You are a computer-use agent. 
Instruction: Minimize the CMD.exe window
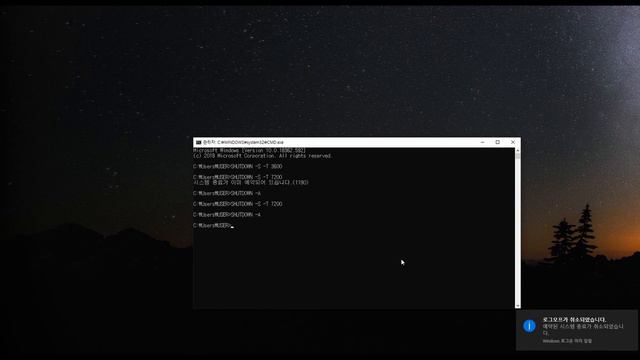(x=482, y=142)
